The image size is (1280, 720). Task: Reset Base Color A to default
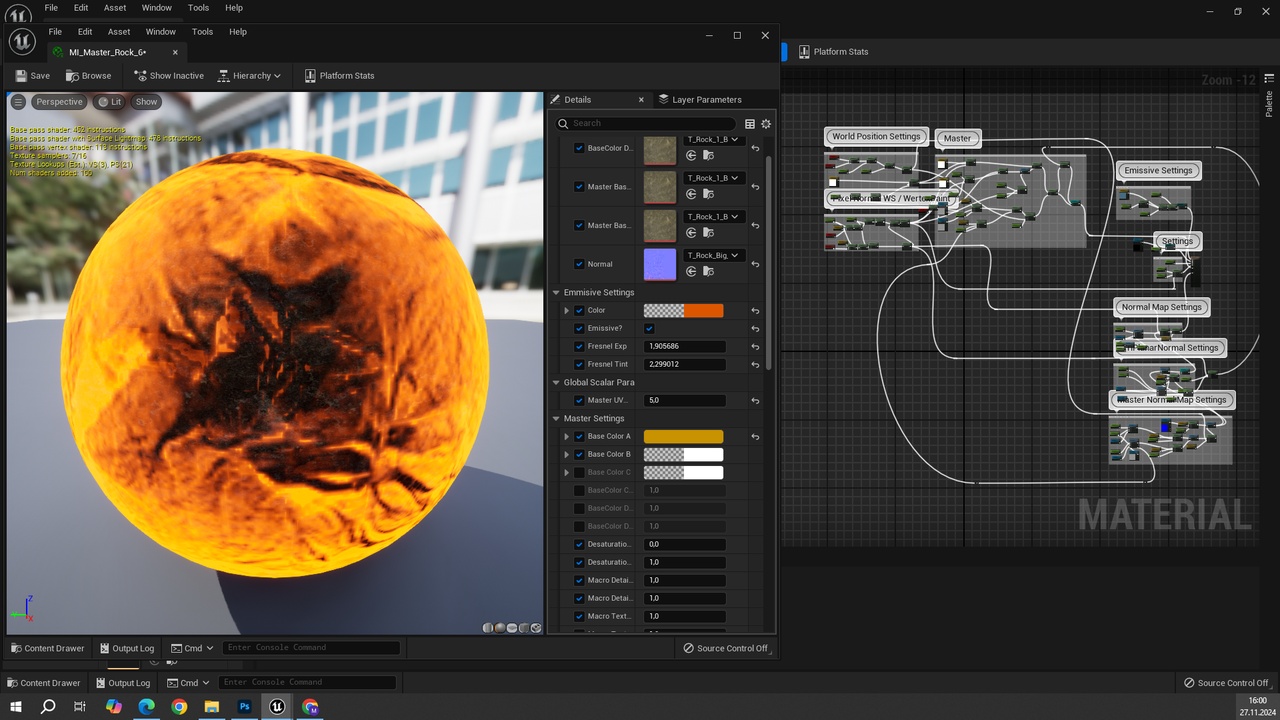pyautogui.click(x=755, y=437)
